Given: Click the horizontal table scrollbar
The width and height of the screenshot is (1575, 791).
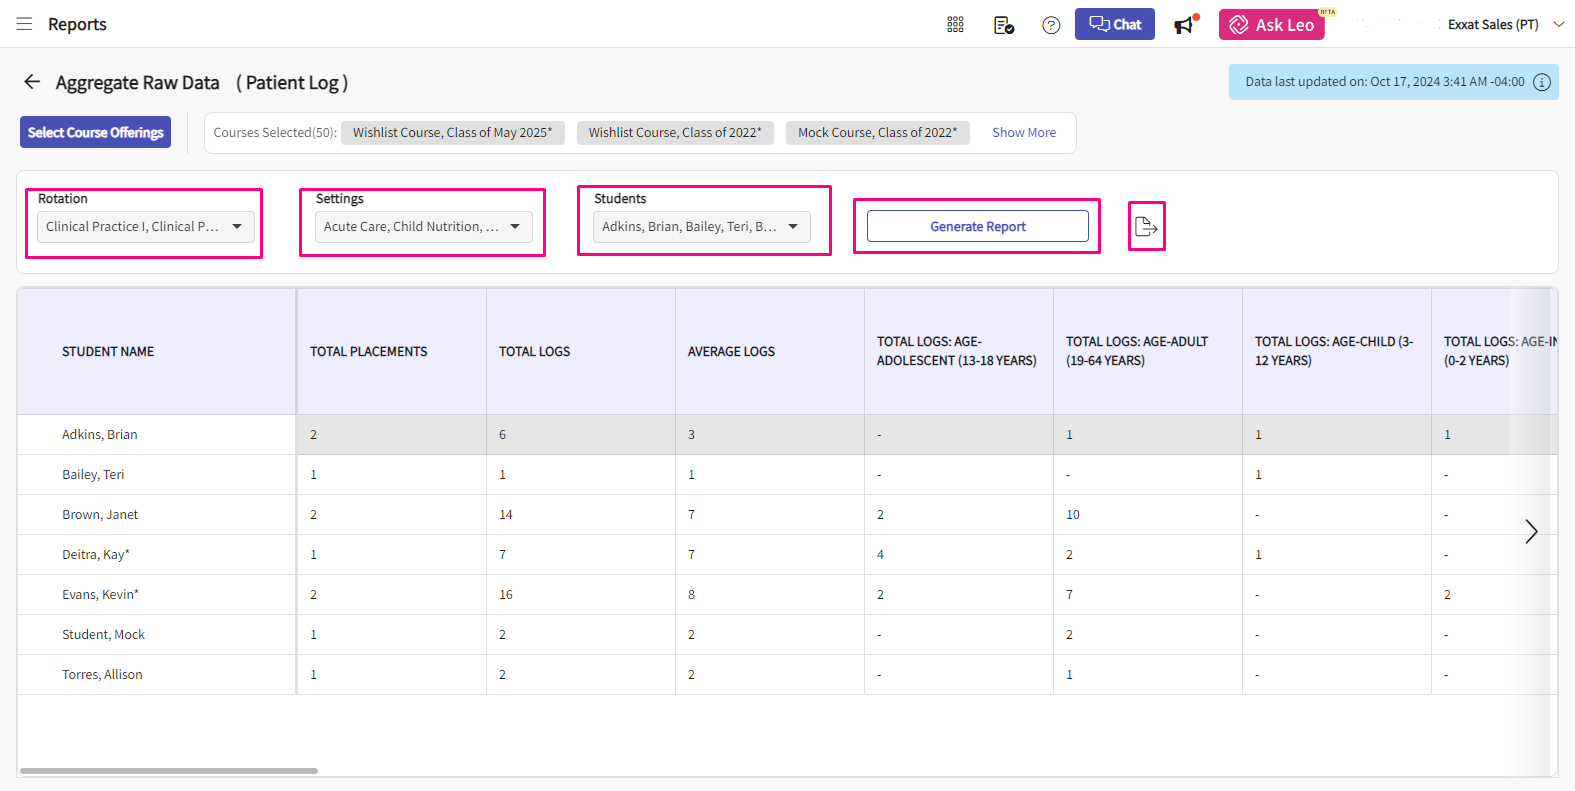Looking at the screenshot, I should pos(169,770).
